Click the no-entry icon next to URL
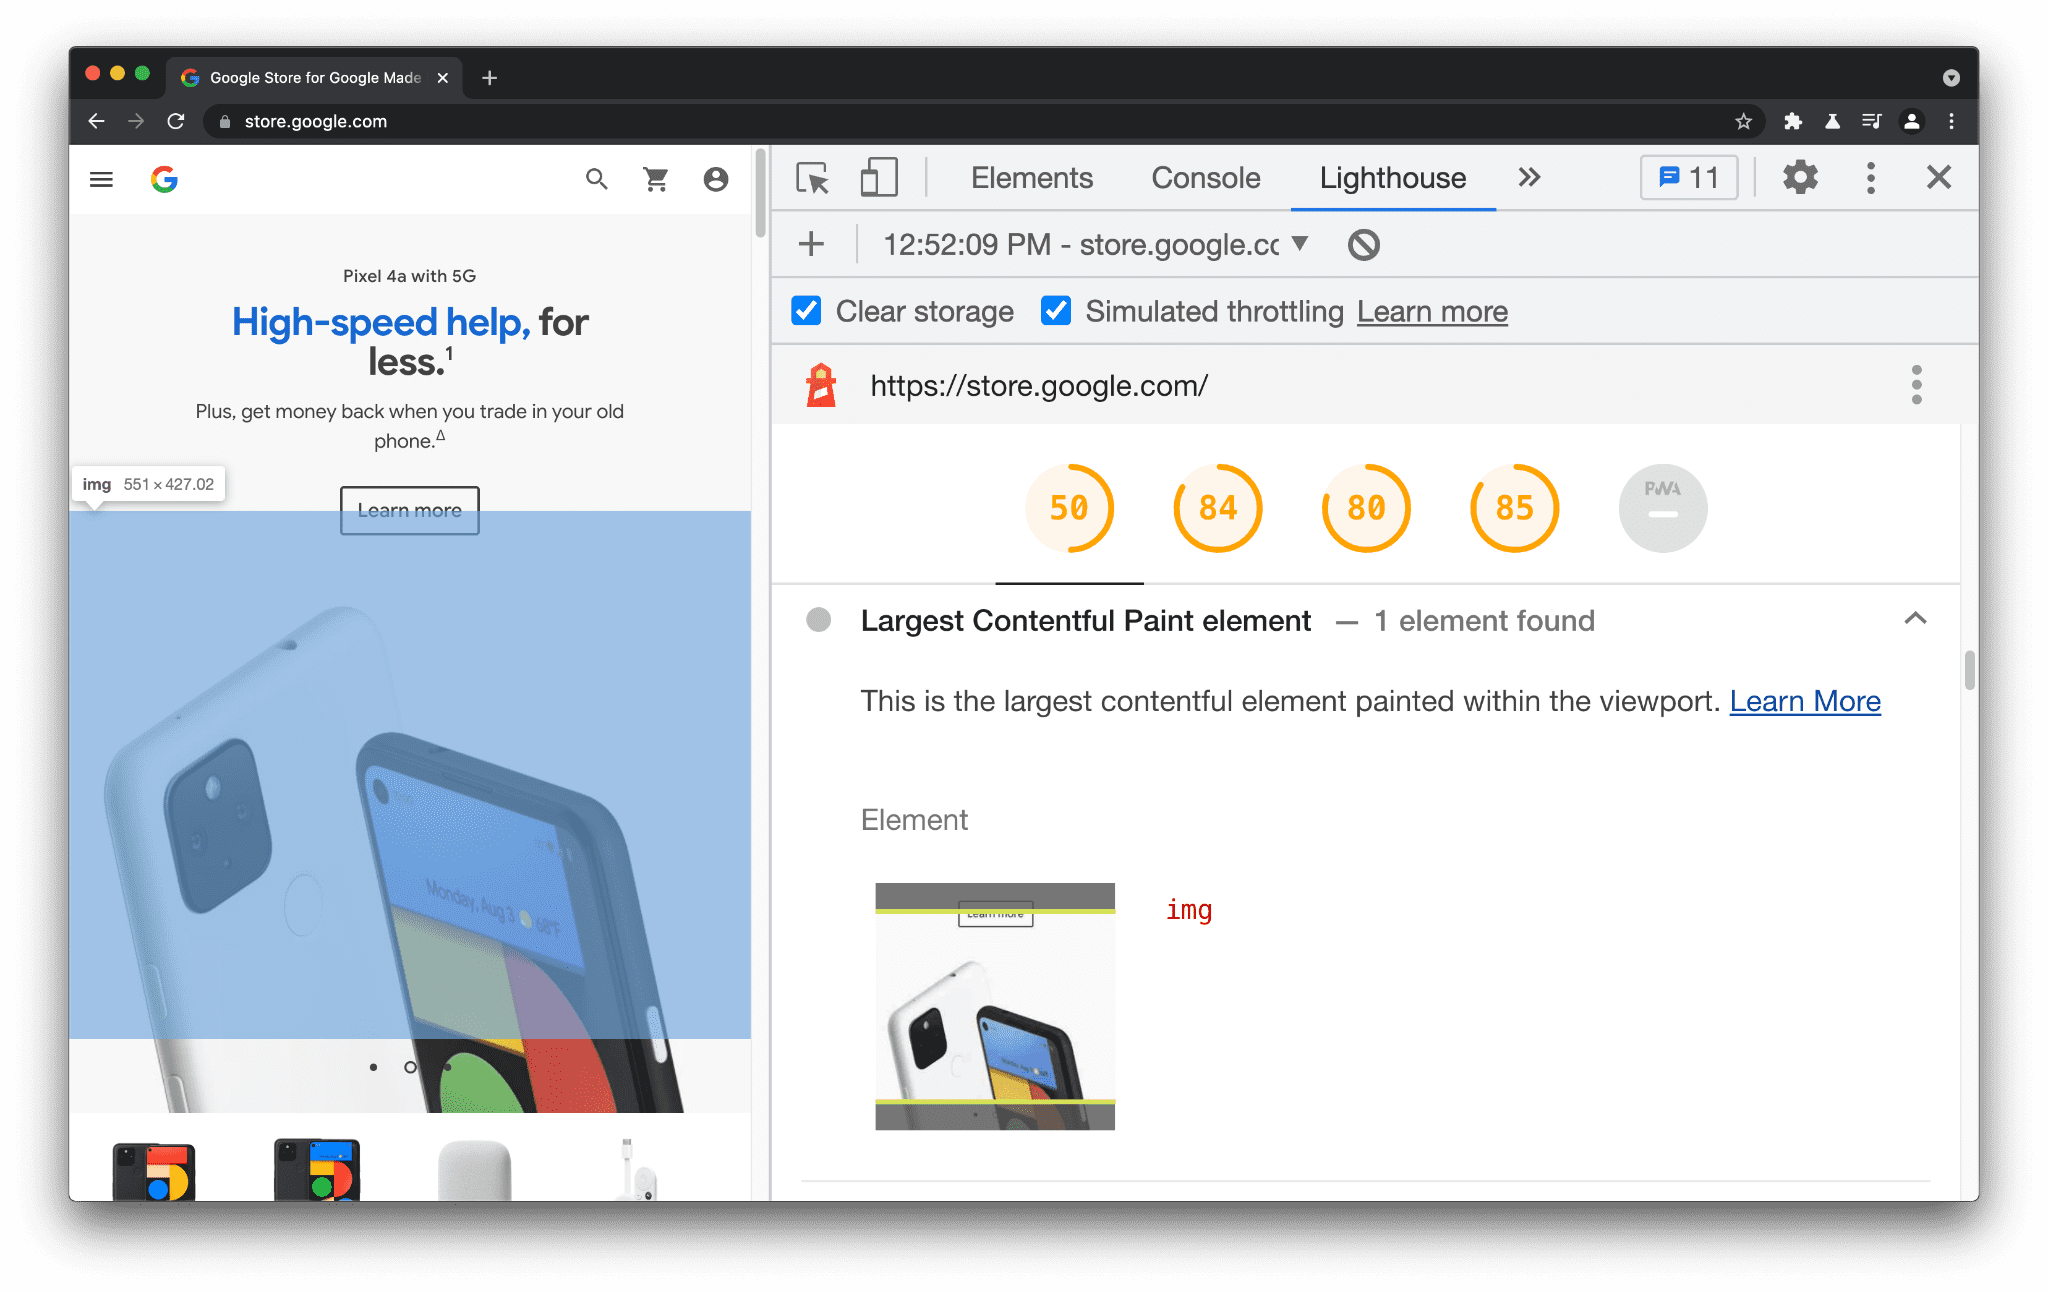This screenshot has width=2048, height=1292. pos(1363,244)
